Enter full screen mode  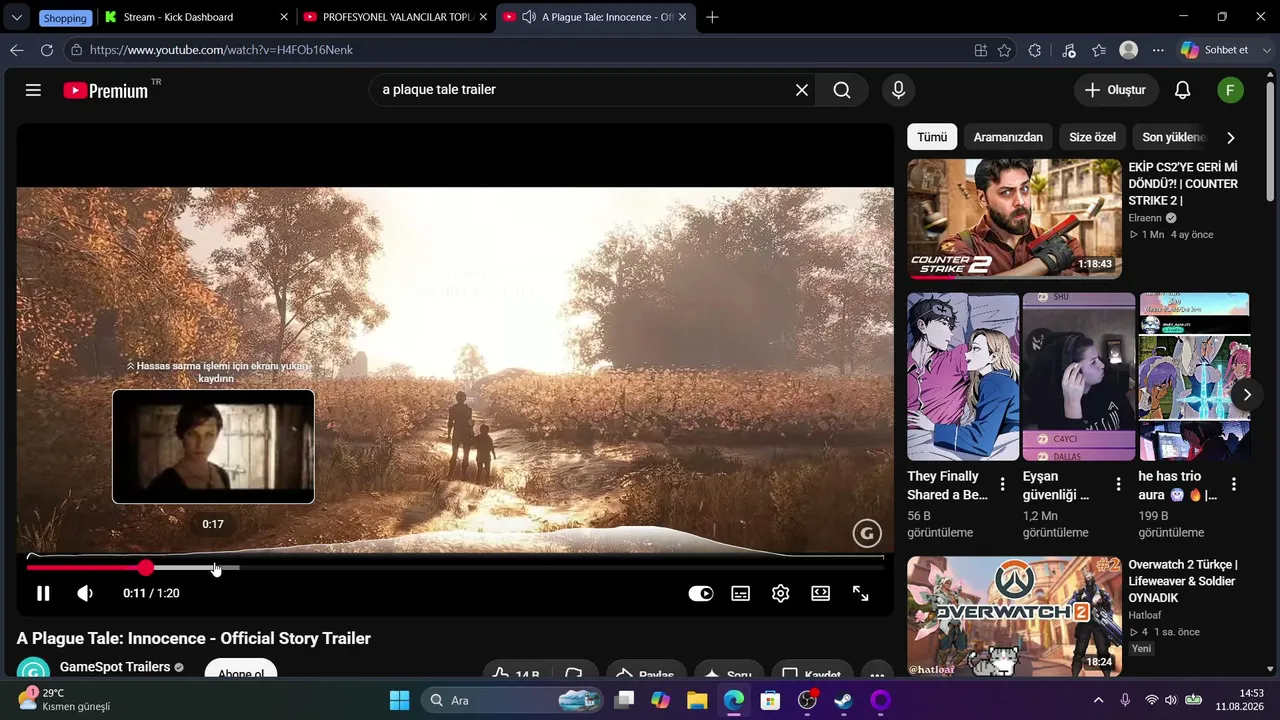(x=861, y=593)
